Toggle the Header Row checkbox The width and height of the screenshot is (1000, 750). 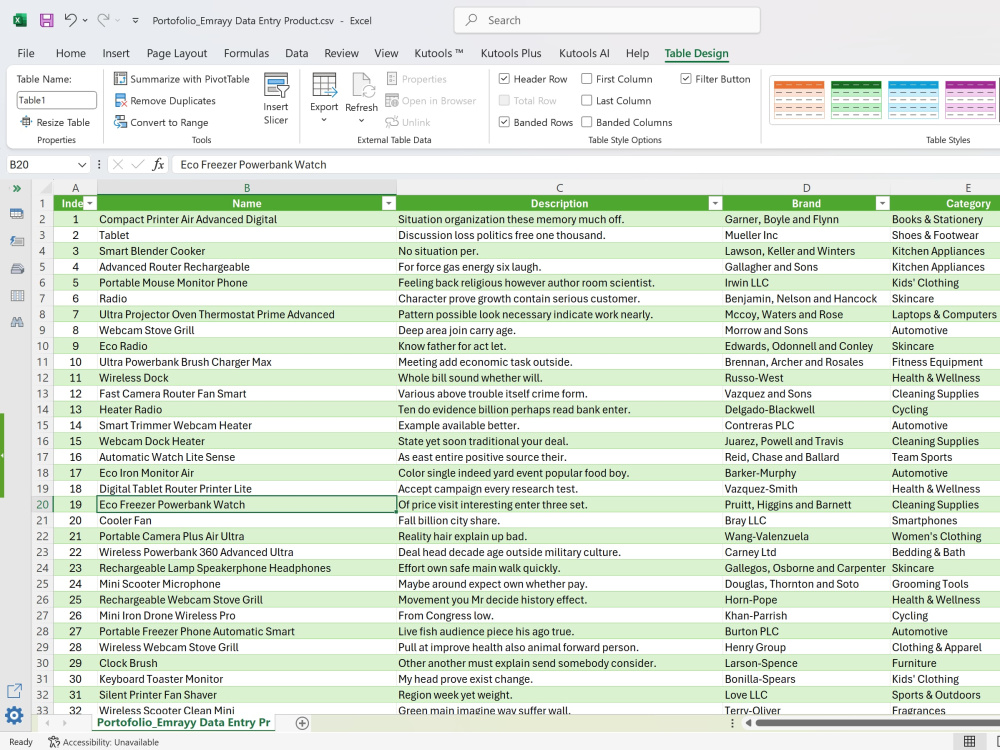tap(504, 78)
